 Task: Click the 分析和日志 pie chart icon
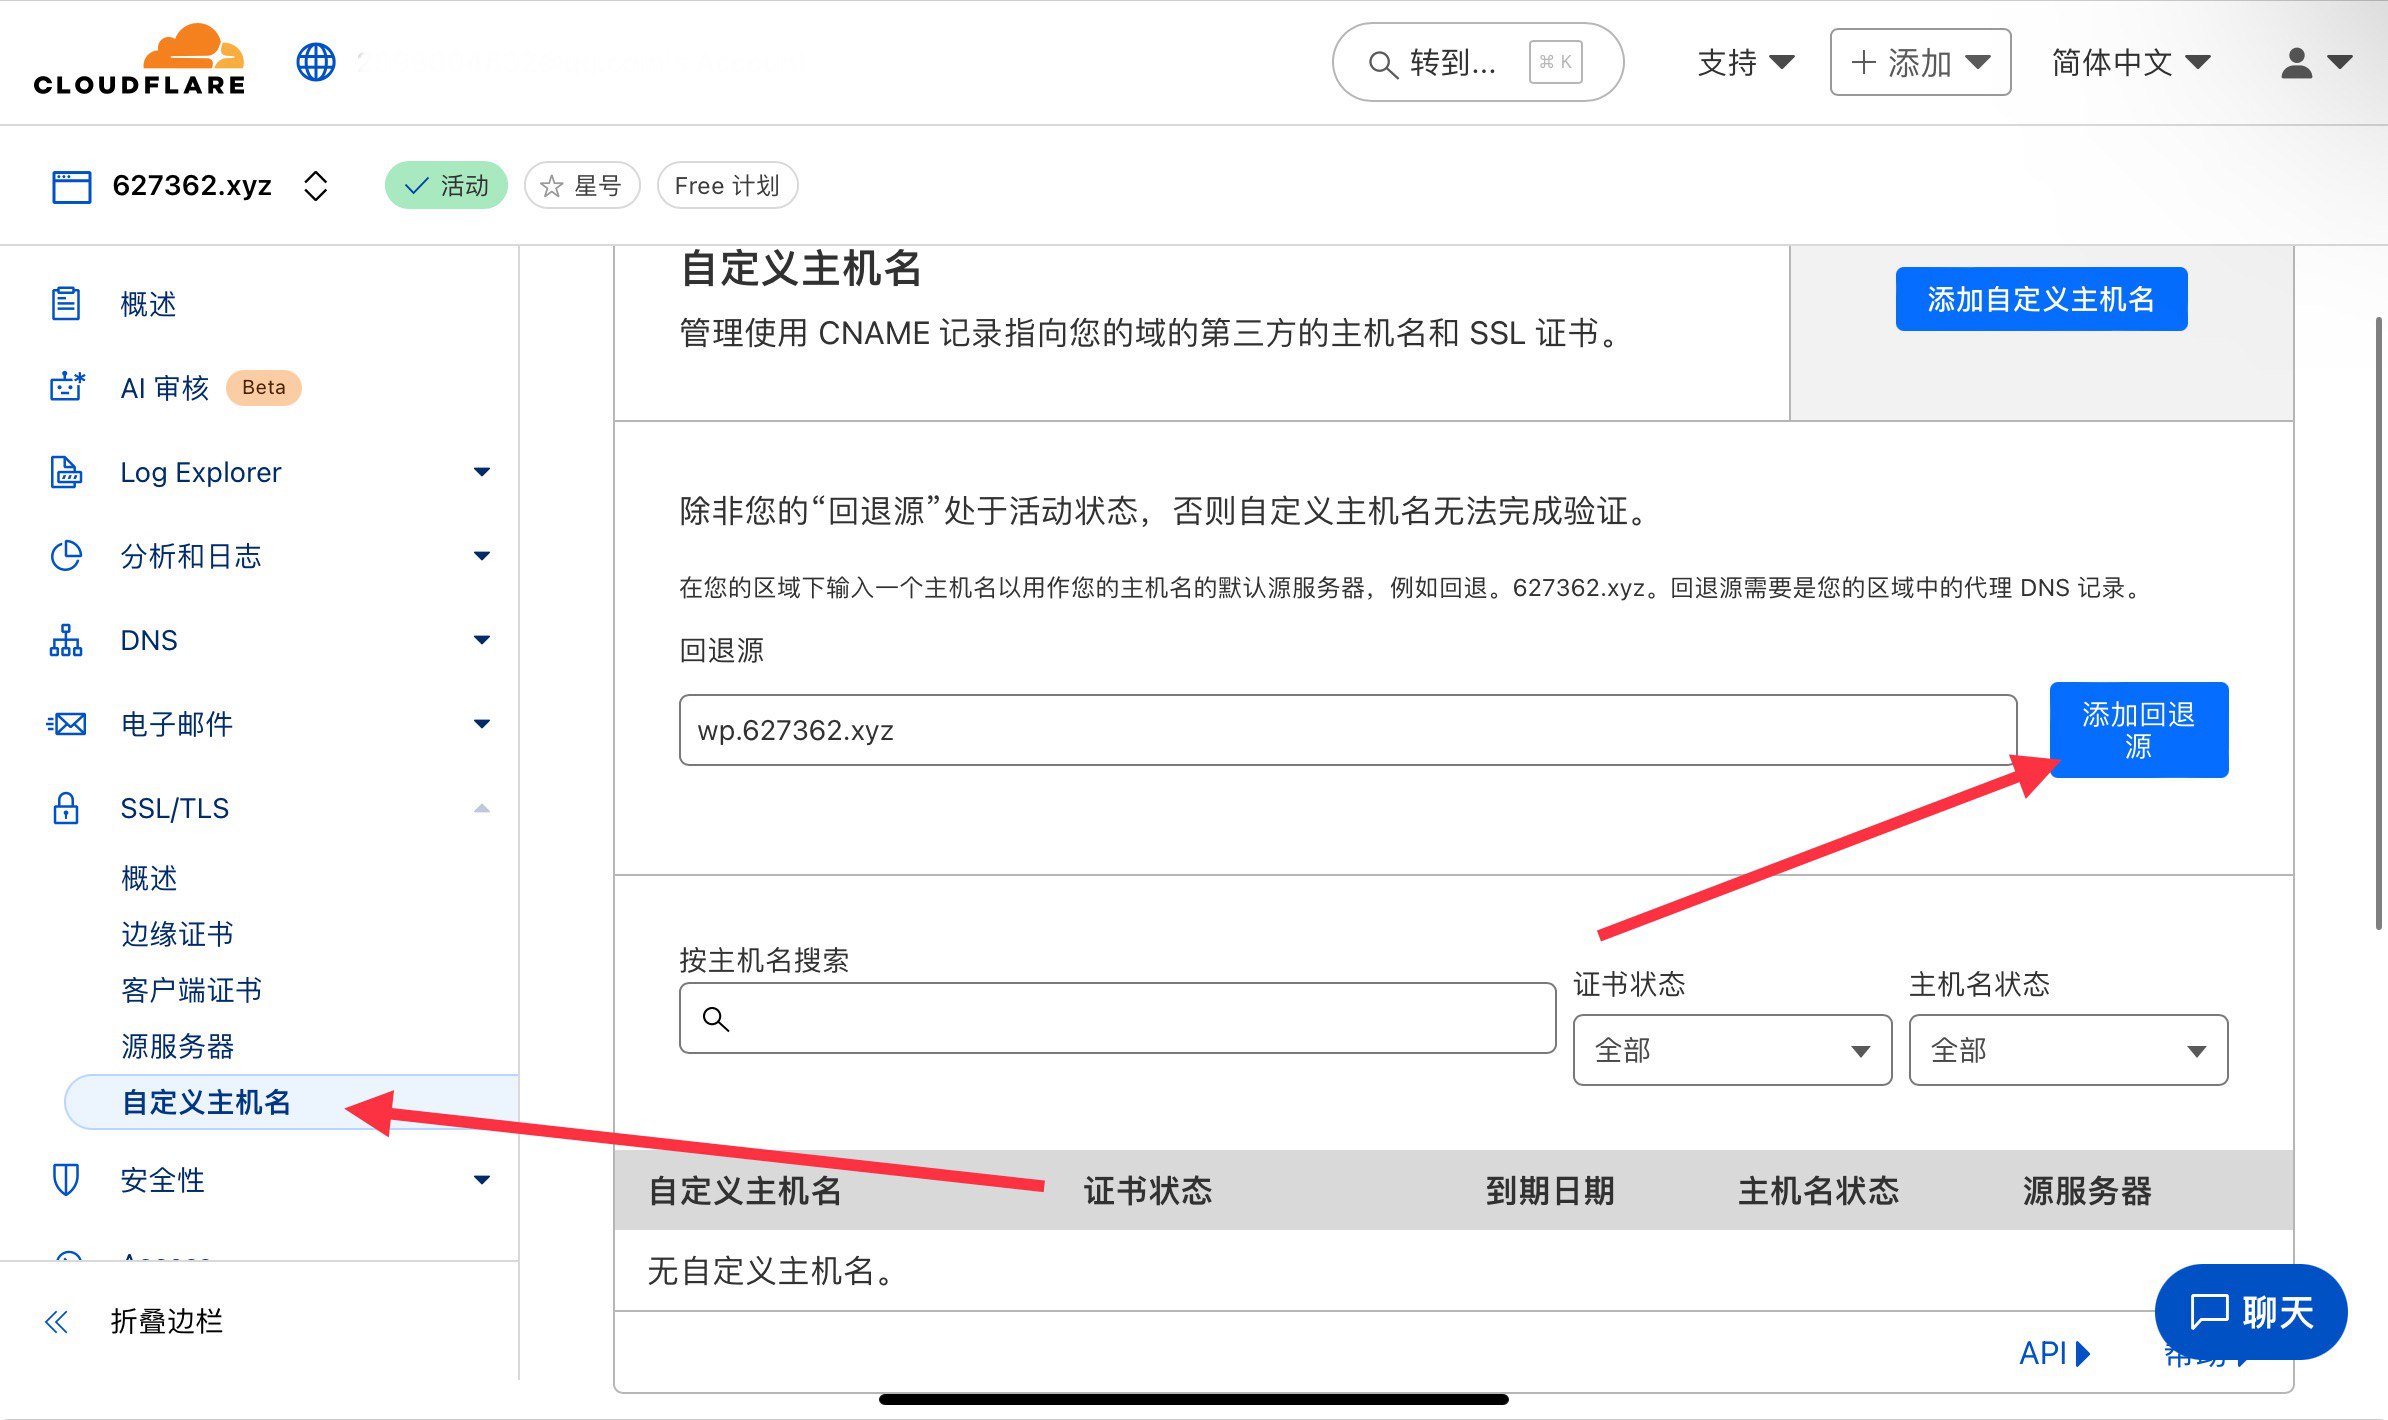[x=66, y=555]
